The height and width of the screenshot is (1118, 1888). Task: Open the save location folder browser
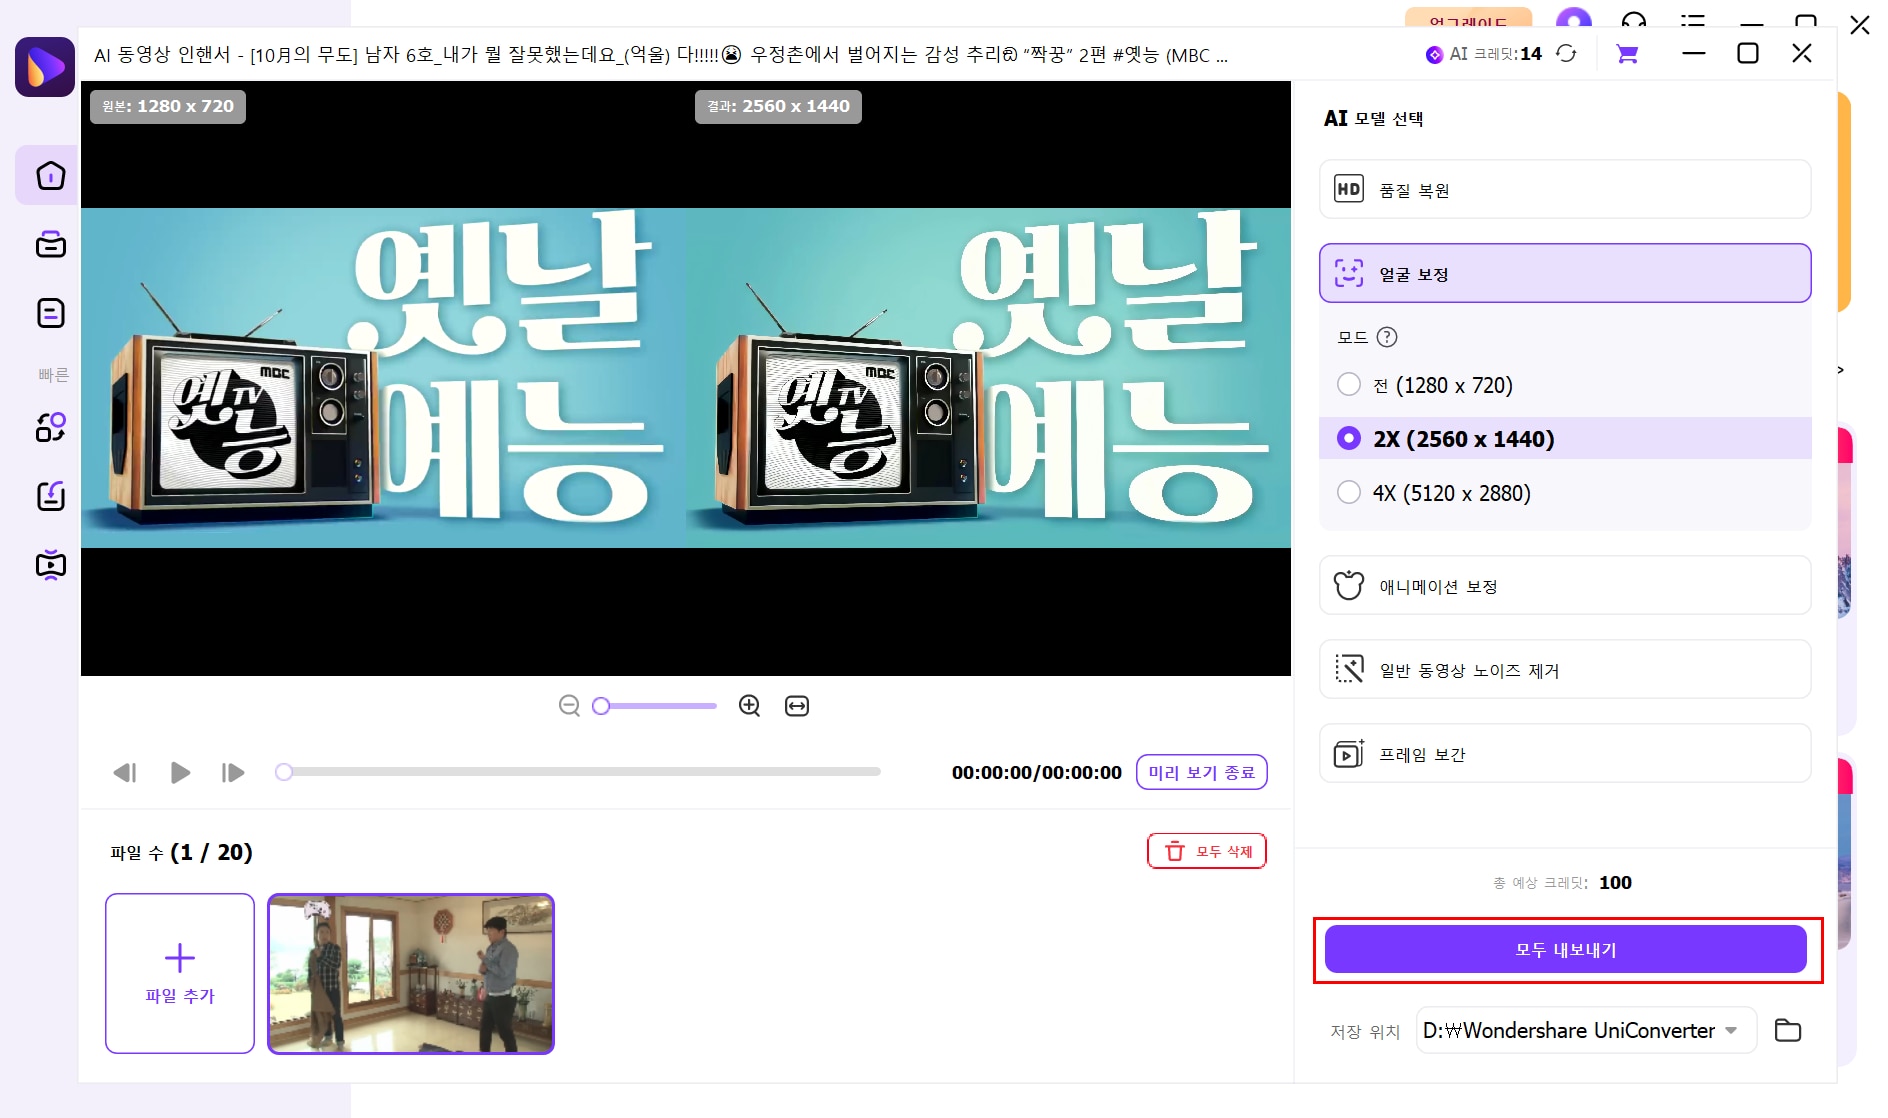pos(1790,1030)
